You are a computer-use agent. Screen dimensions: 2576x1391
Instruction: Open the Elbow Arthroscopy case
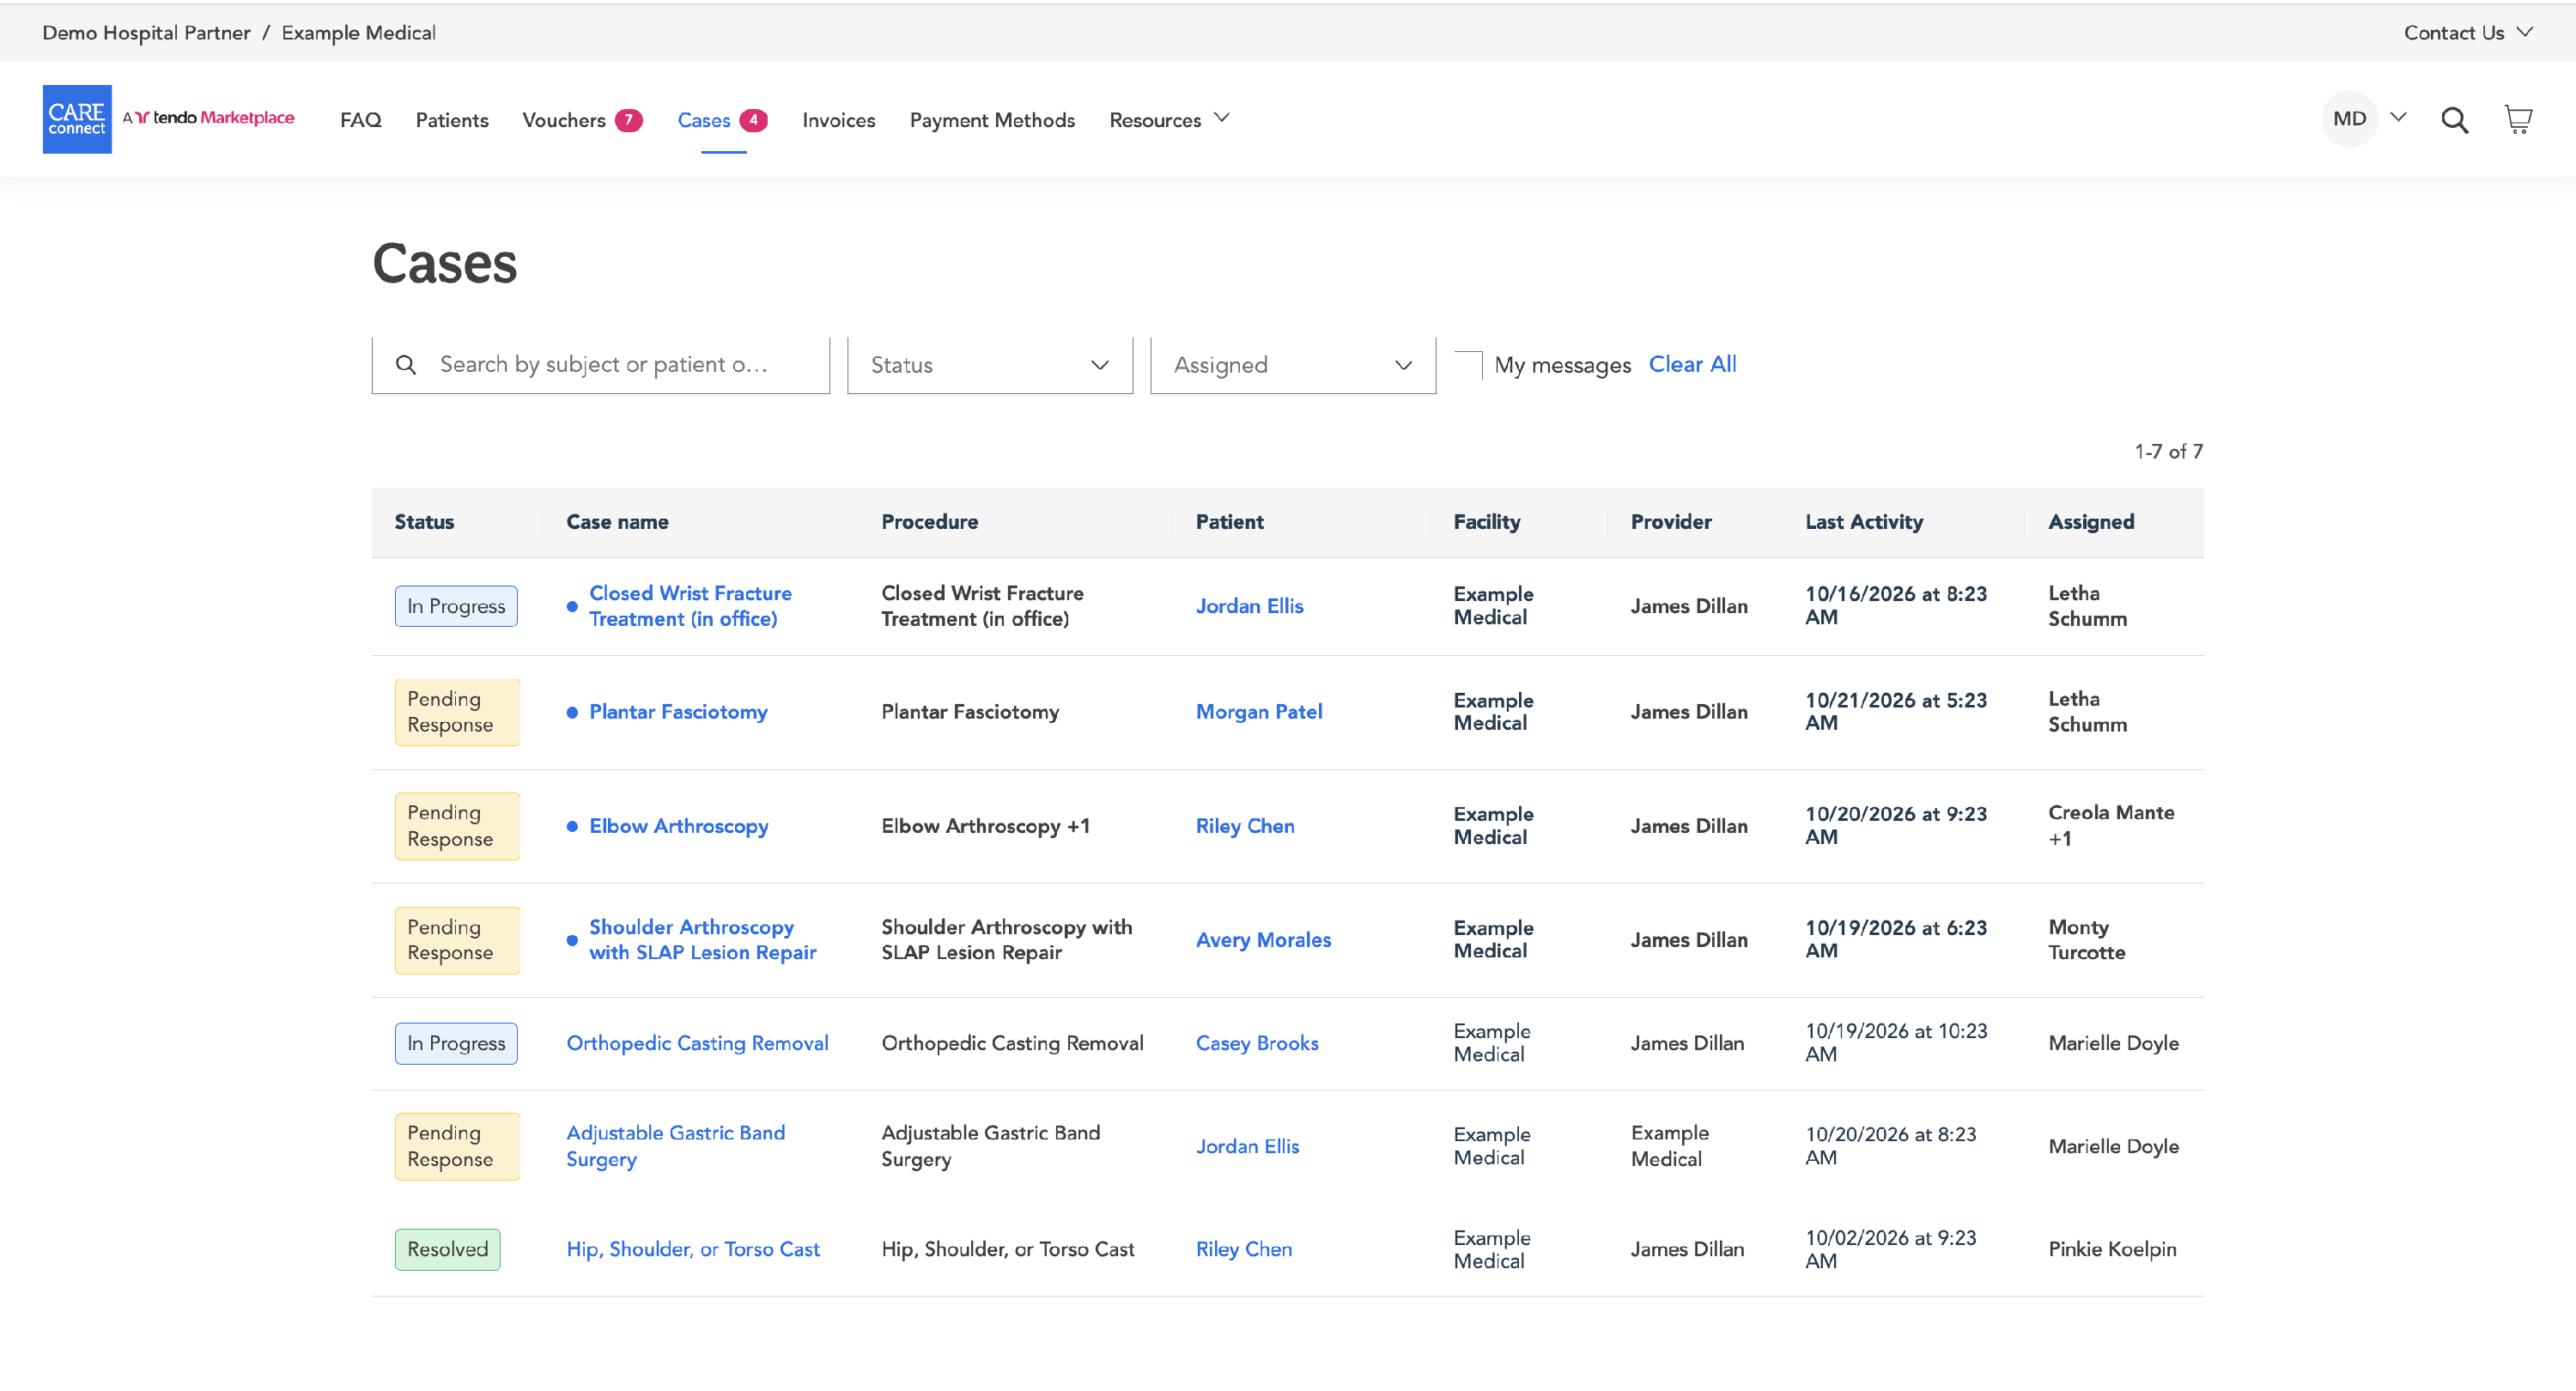coord(679,826)
